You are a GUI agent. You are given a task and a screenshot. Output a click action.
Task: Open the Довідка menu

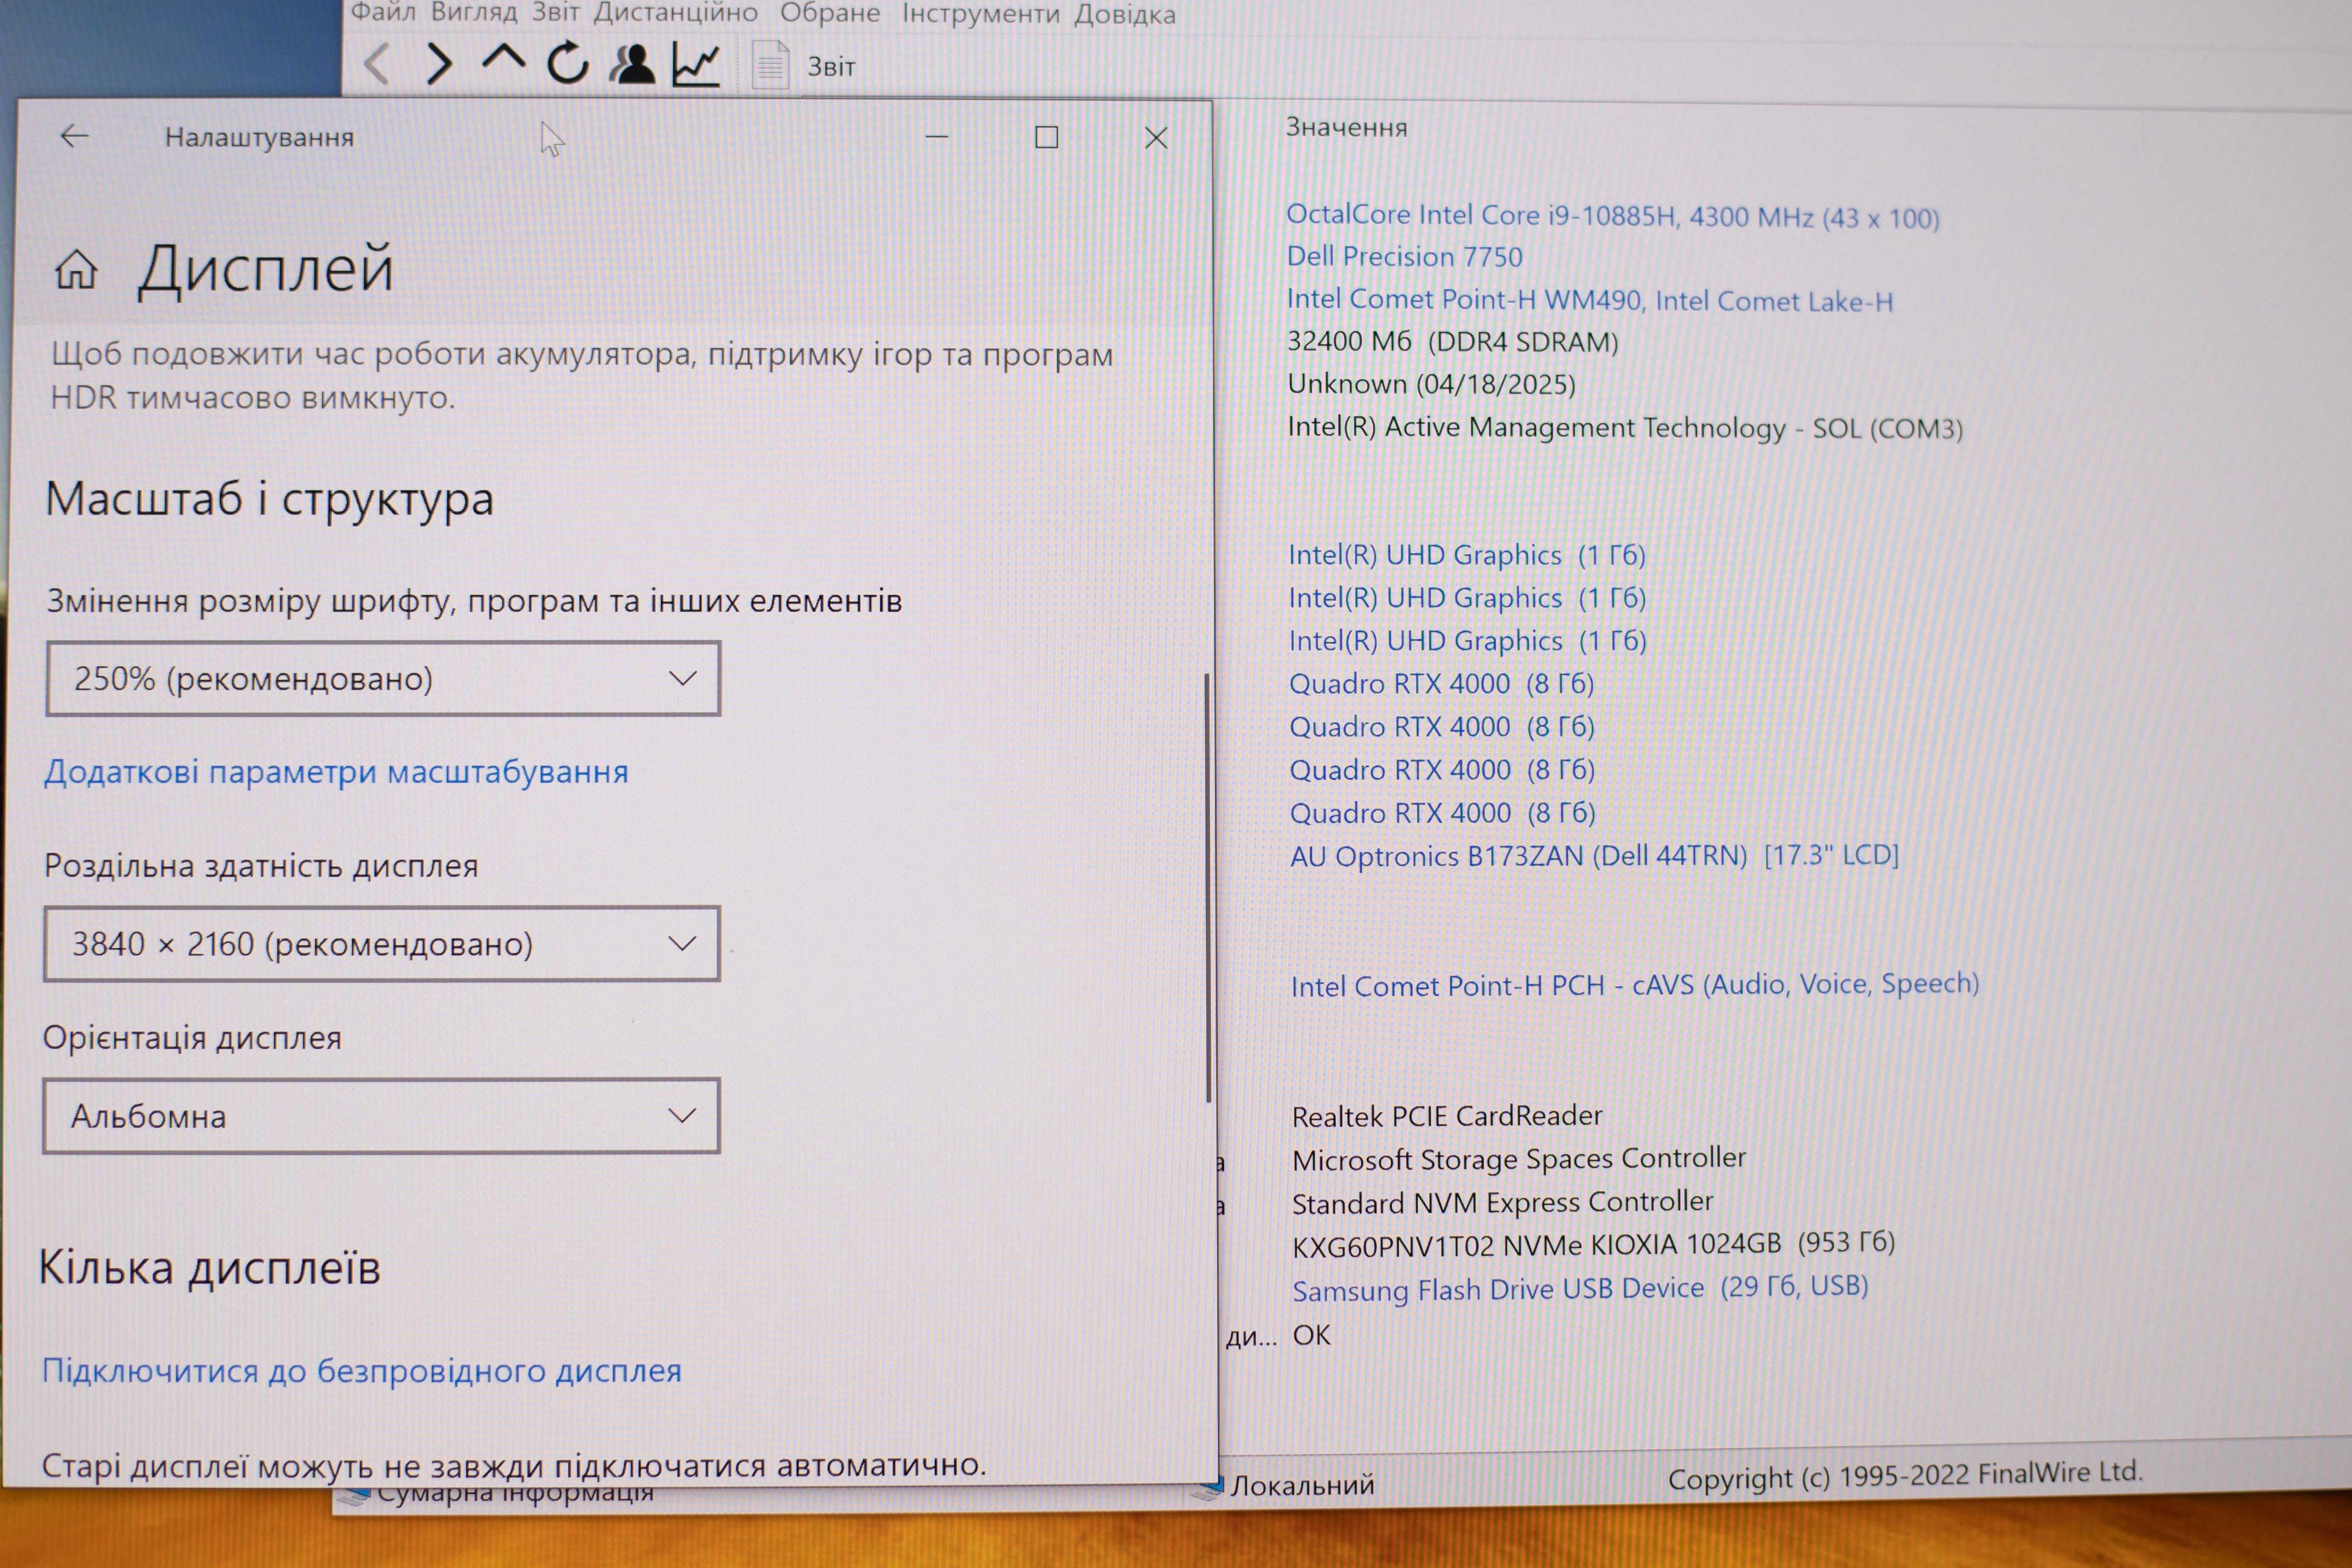coord(1125,14)
